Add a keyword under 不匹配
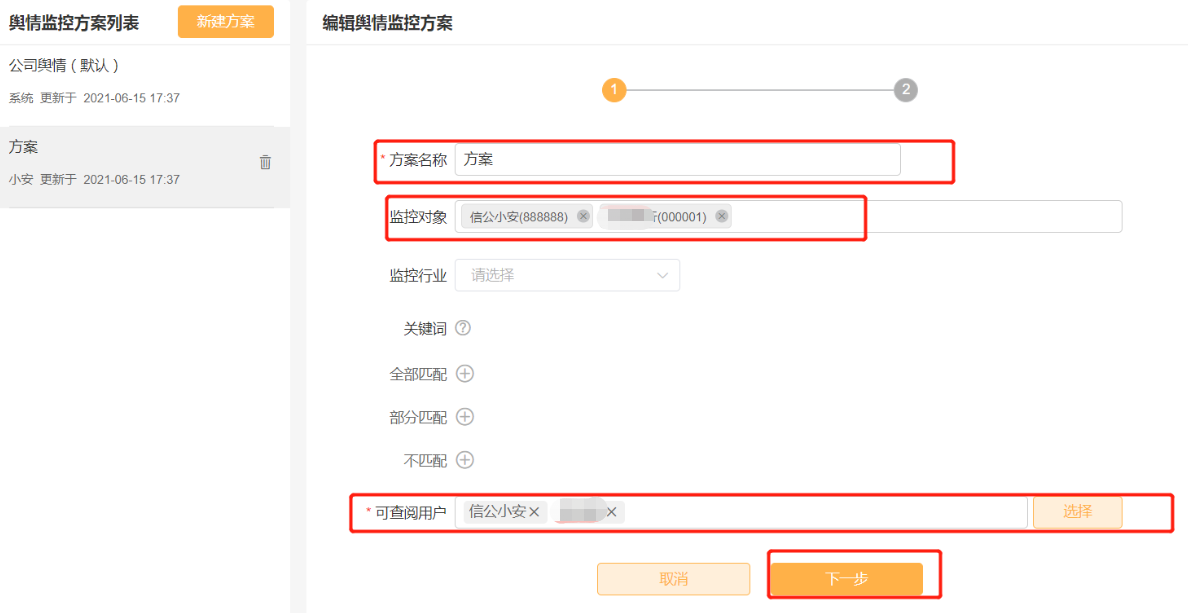The width and height of the screenshot is (1188, 613). (465, 460)
